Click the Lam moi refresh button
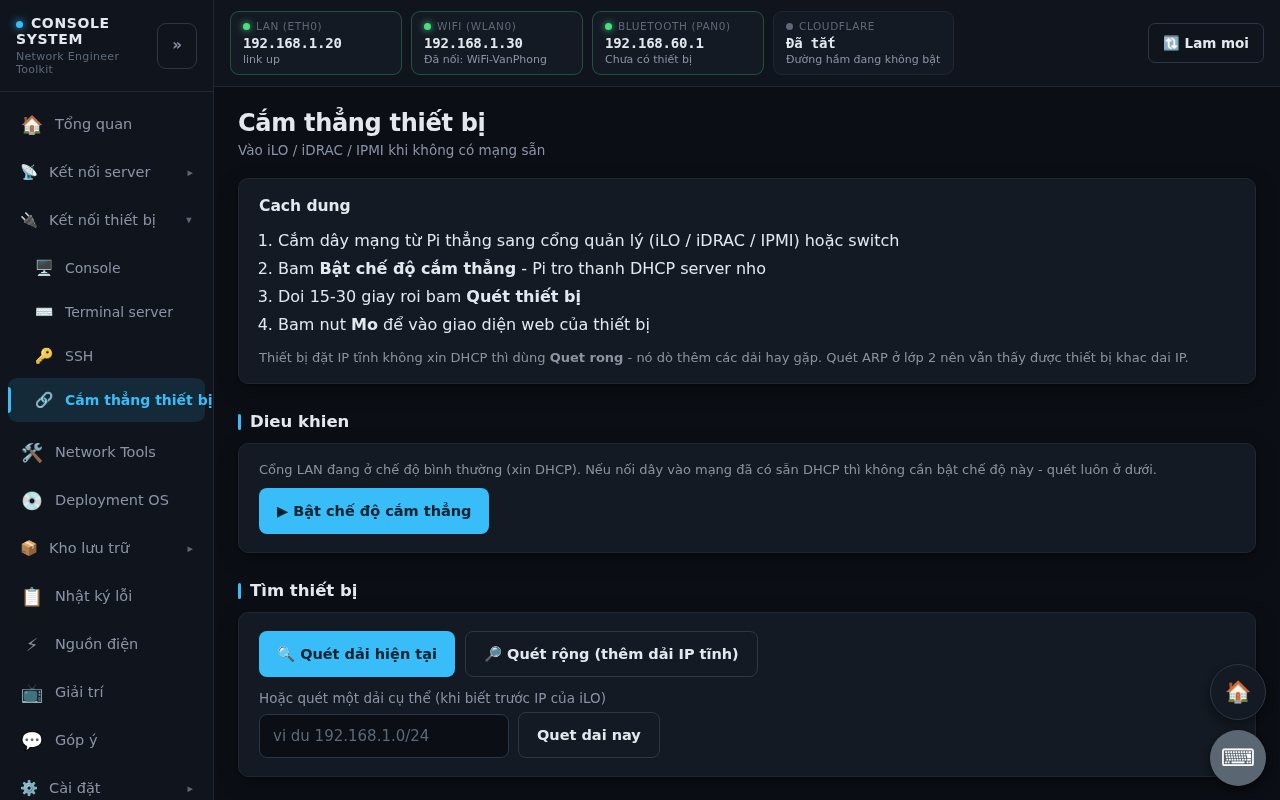This screenshot has height=800, width=1280. (x=1206, y=43)
